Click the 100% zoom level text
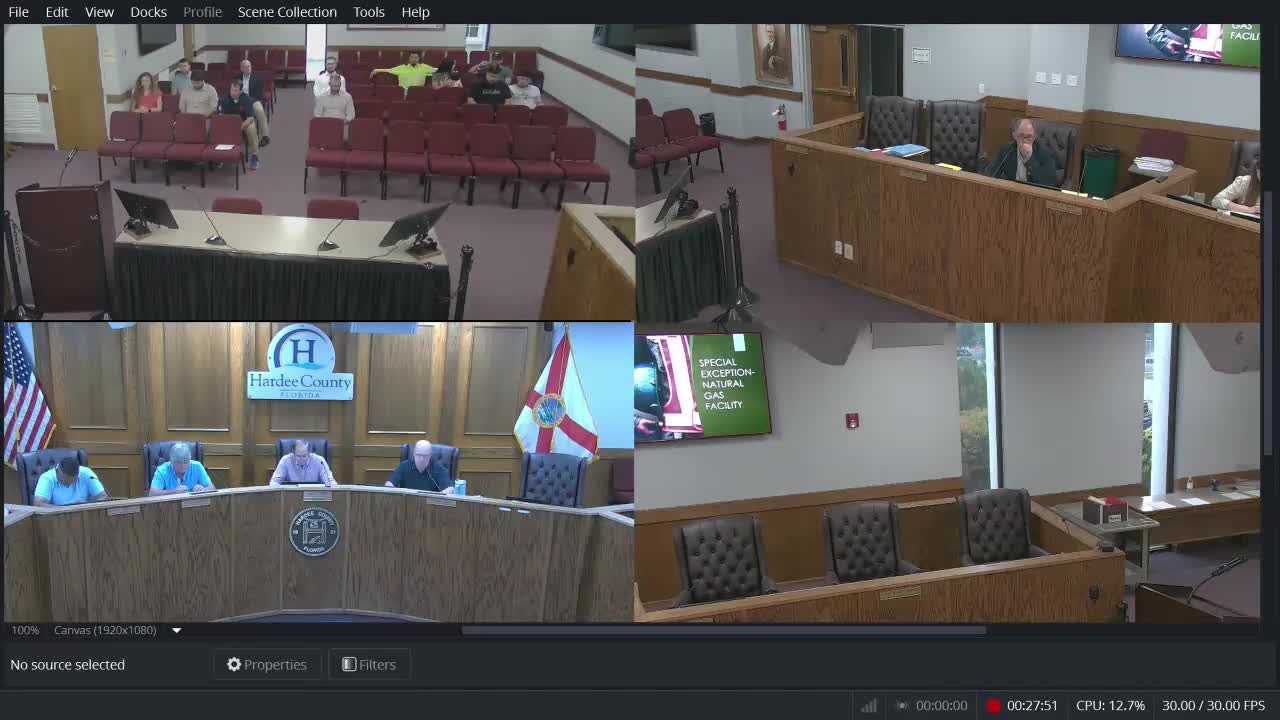 (25, 630)
